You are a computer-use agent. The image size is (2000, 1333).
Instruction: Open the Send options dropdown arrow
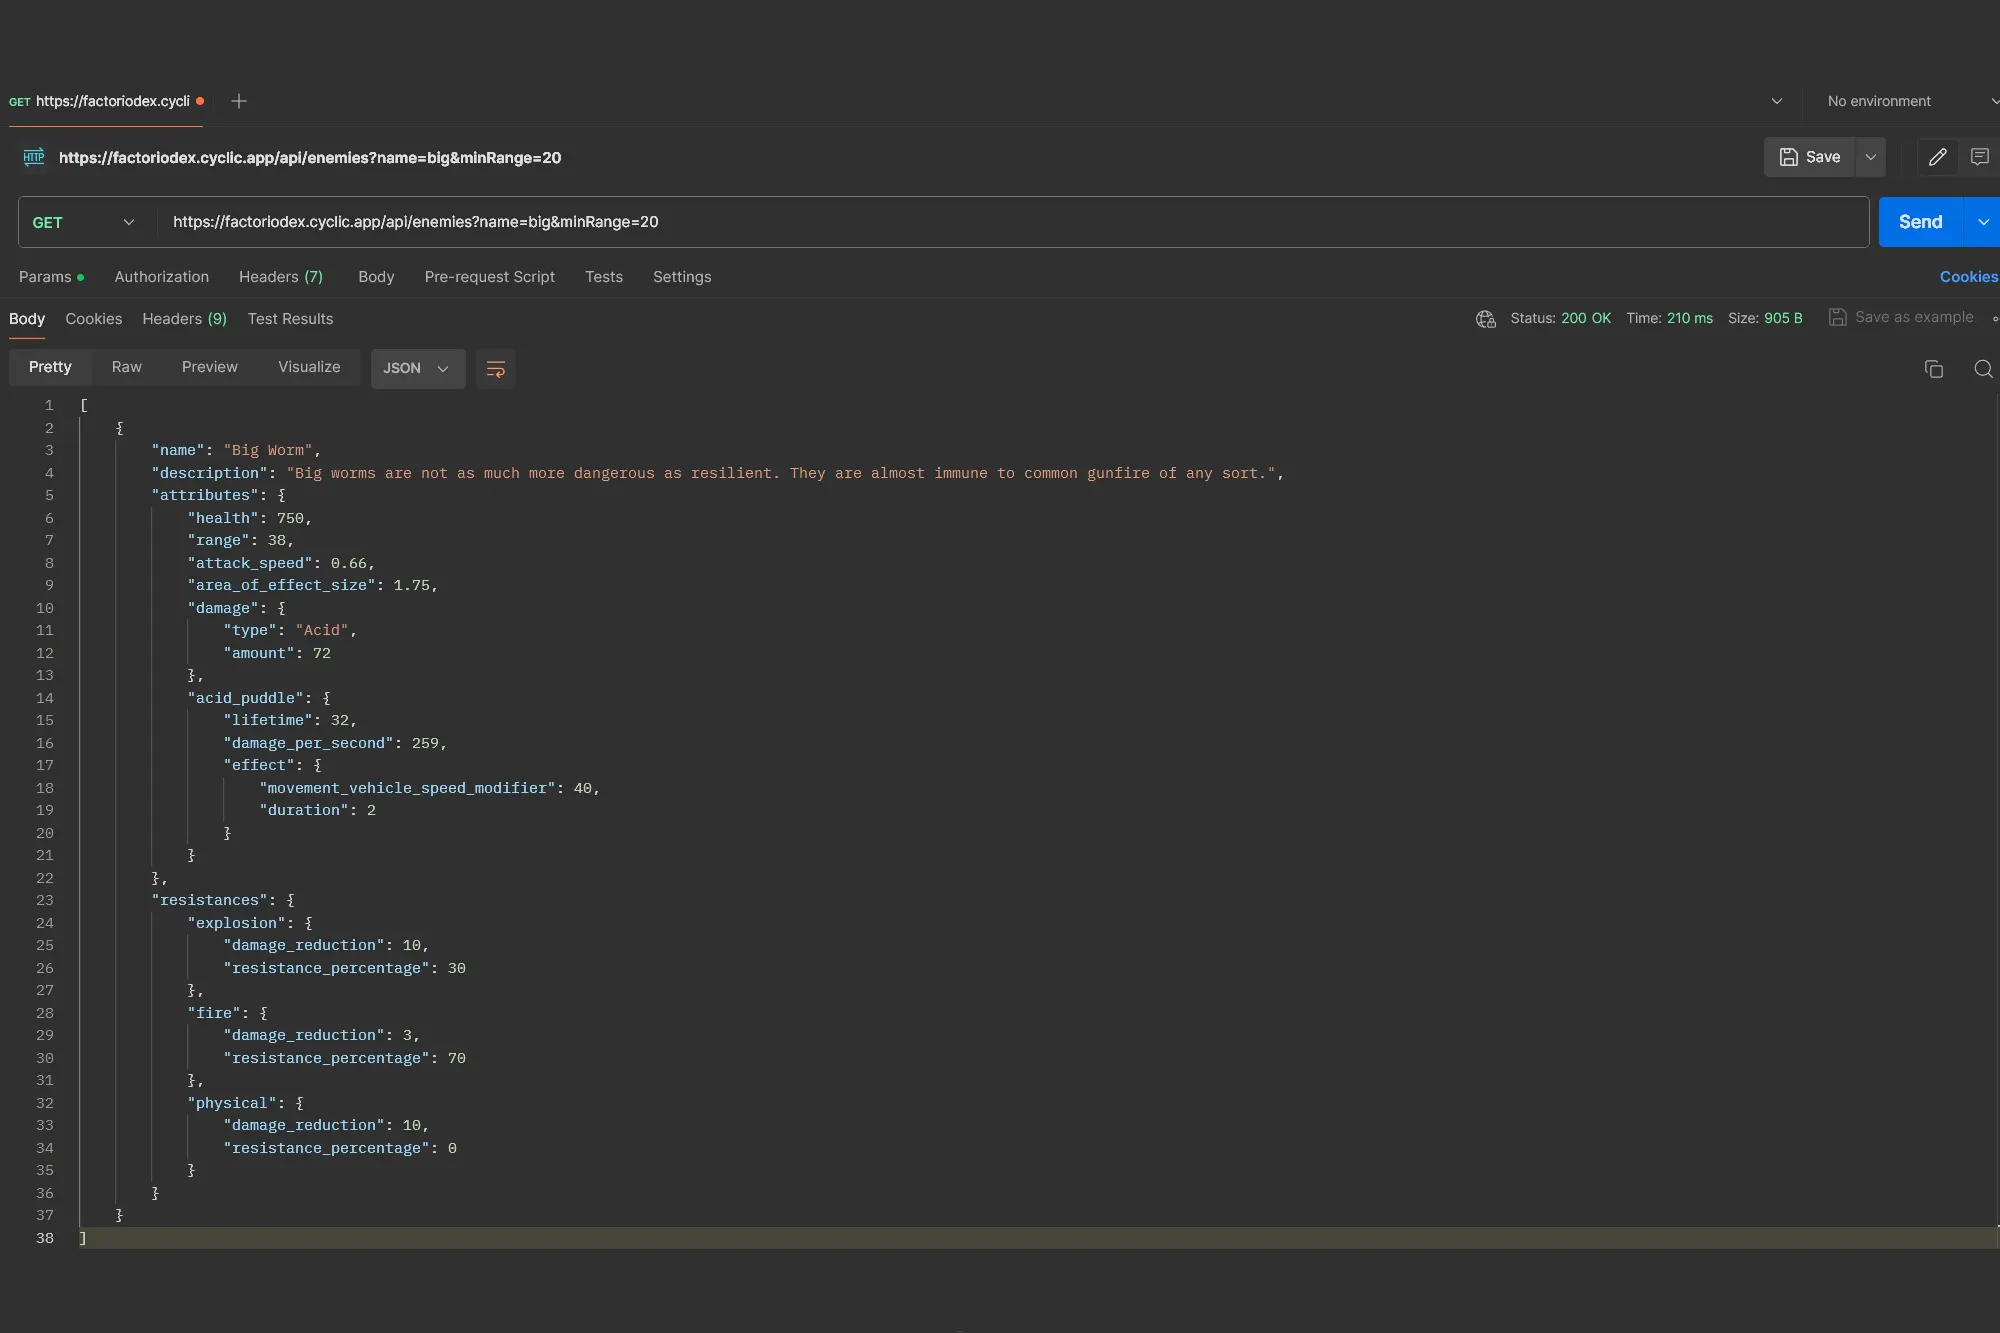tap(1983, 222)
